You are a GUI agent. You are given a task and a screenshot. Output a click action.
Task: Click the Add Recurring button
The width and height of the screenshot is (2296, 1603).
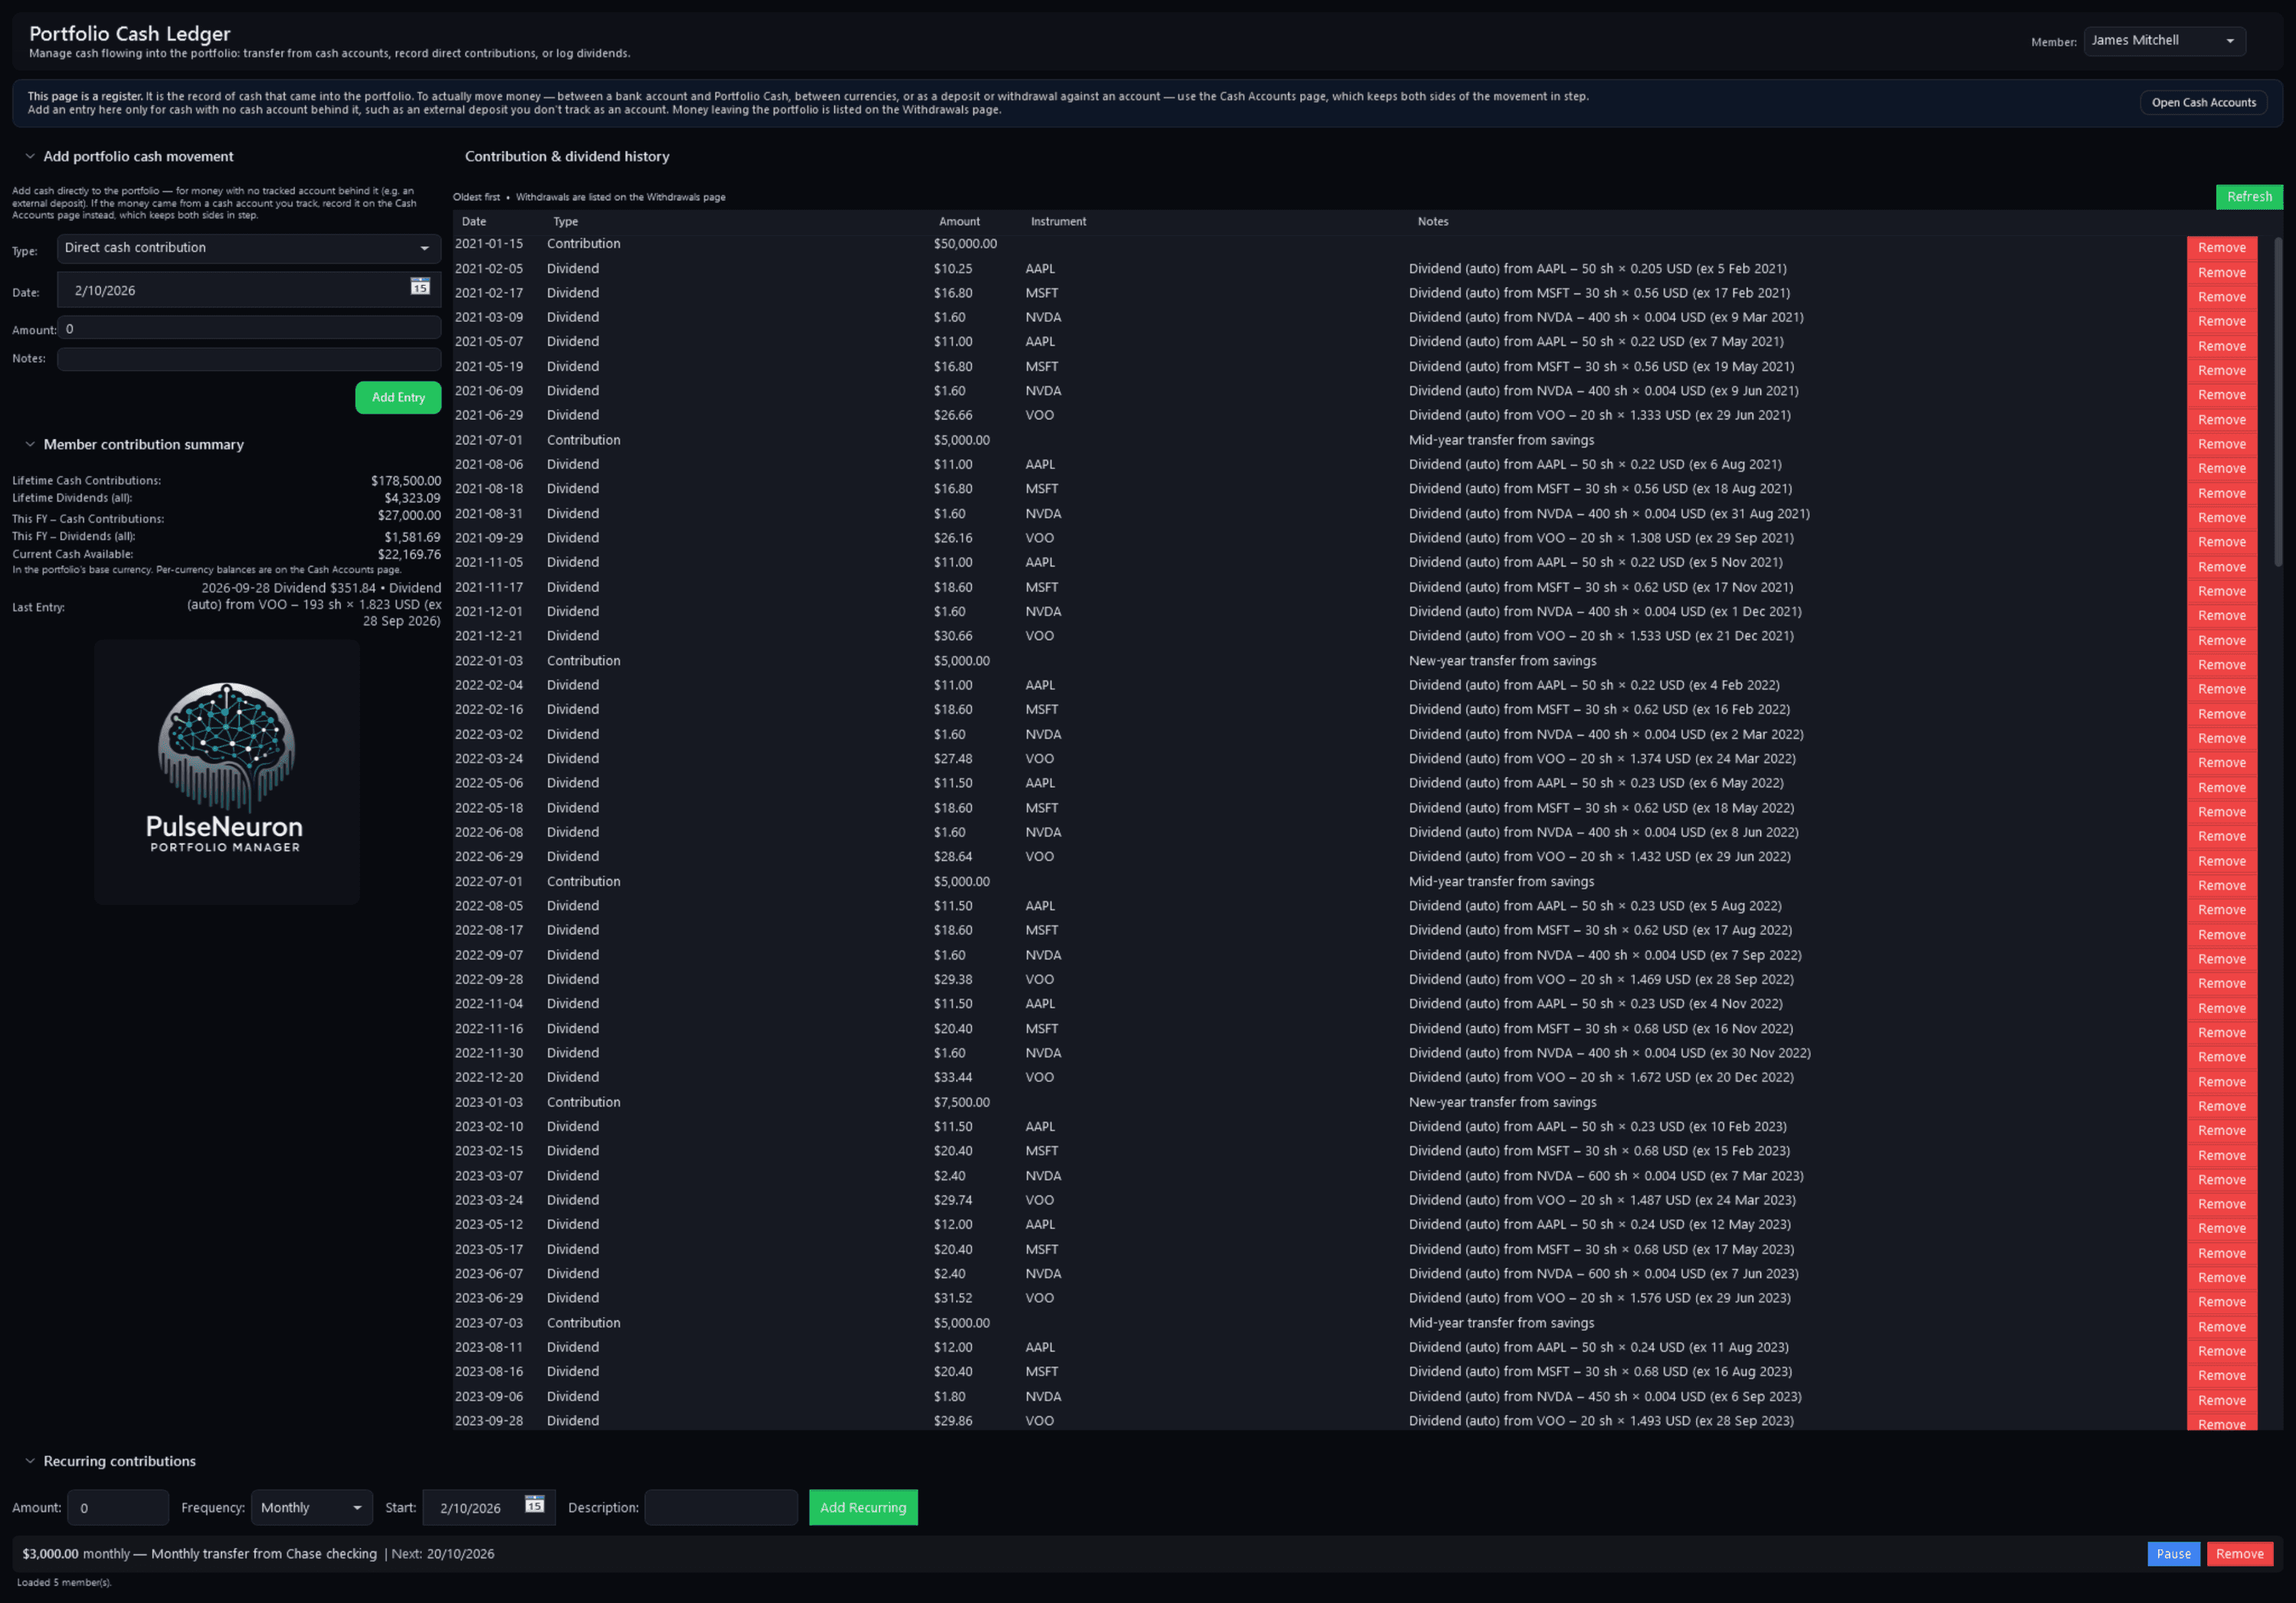pyautogui.click(x=863, y=1507)
